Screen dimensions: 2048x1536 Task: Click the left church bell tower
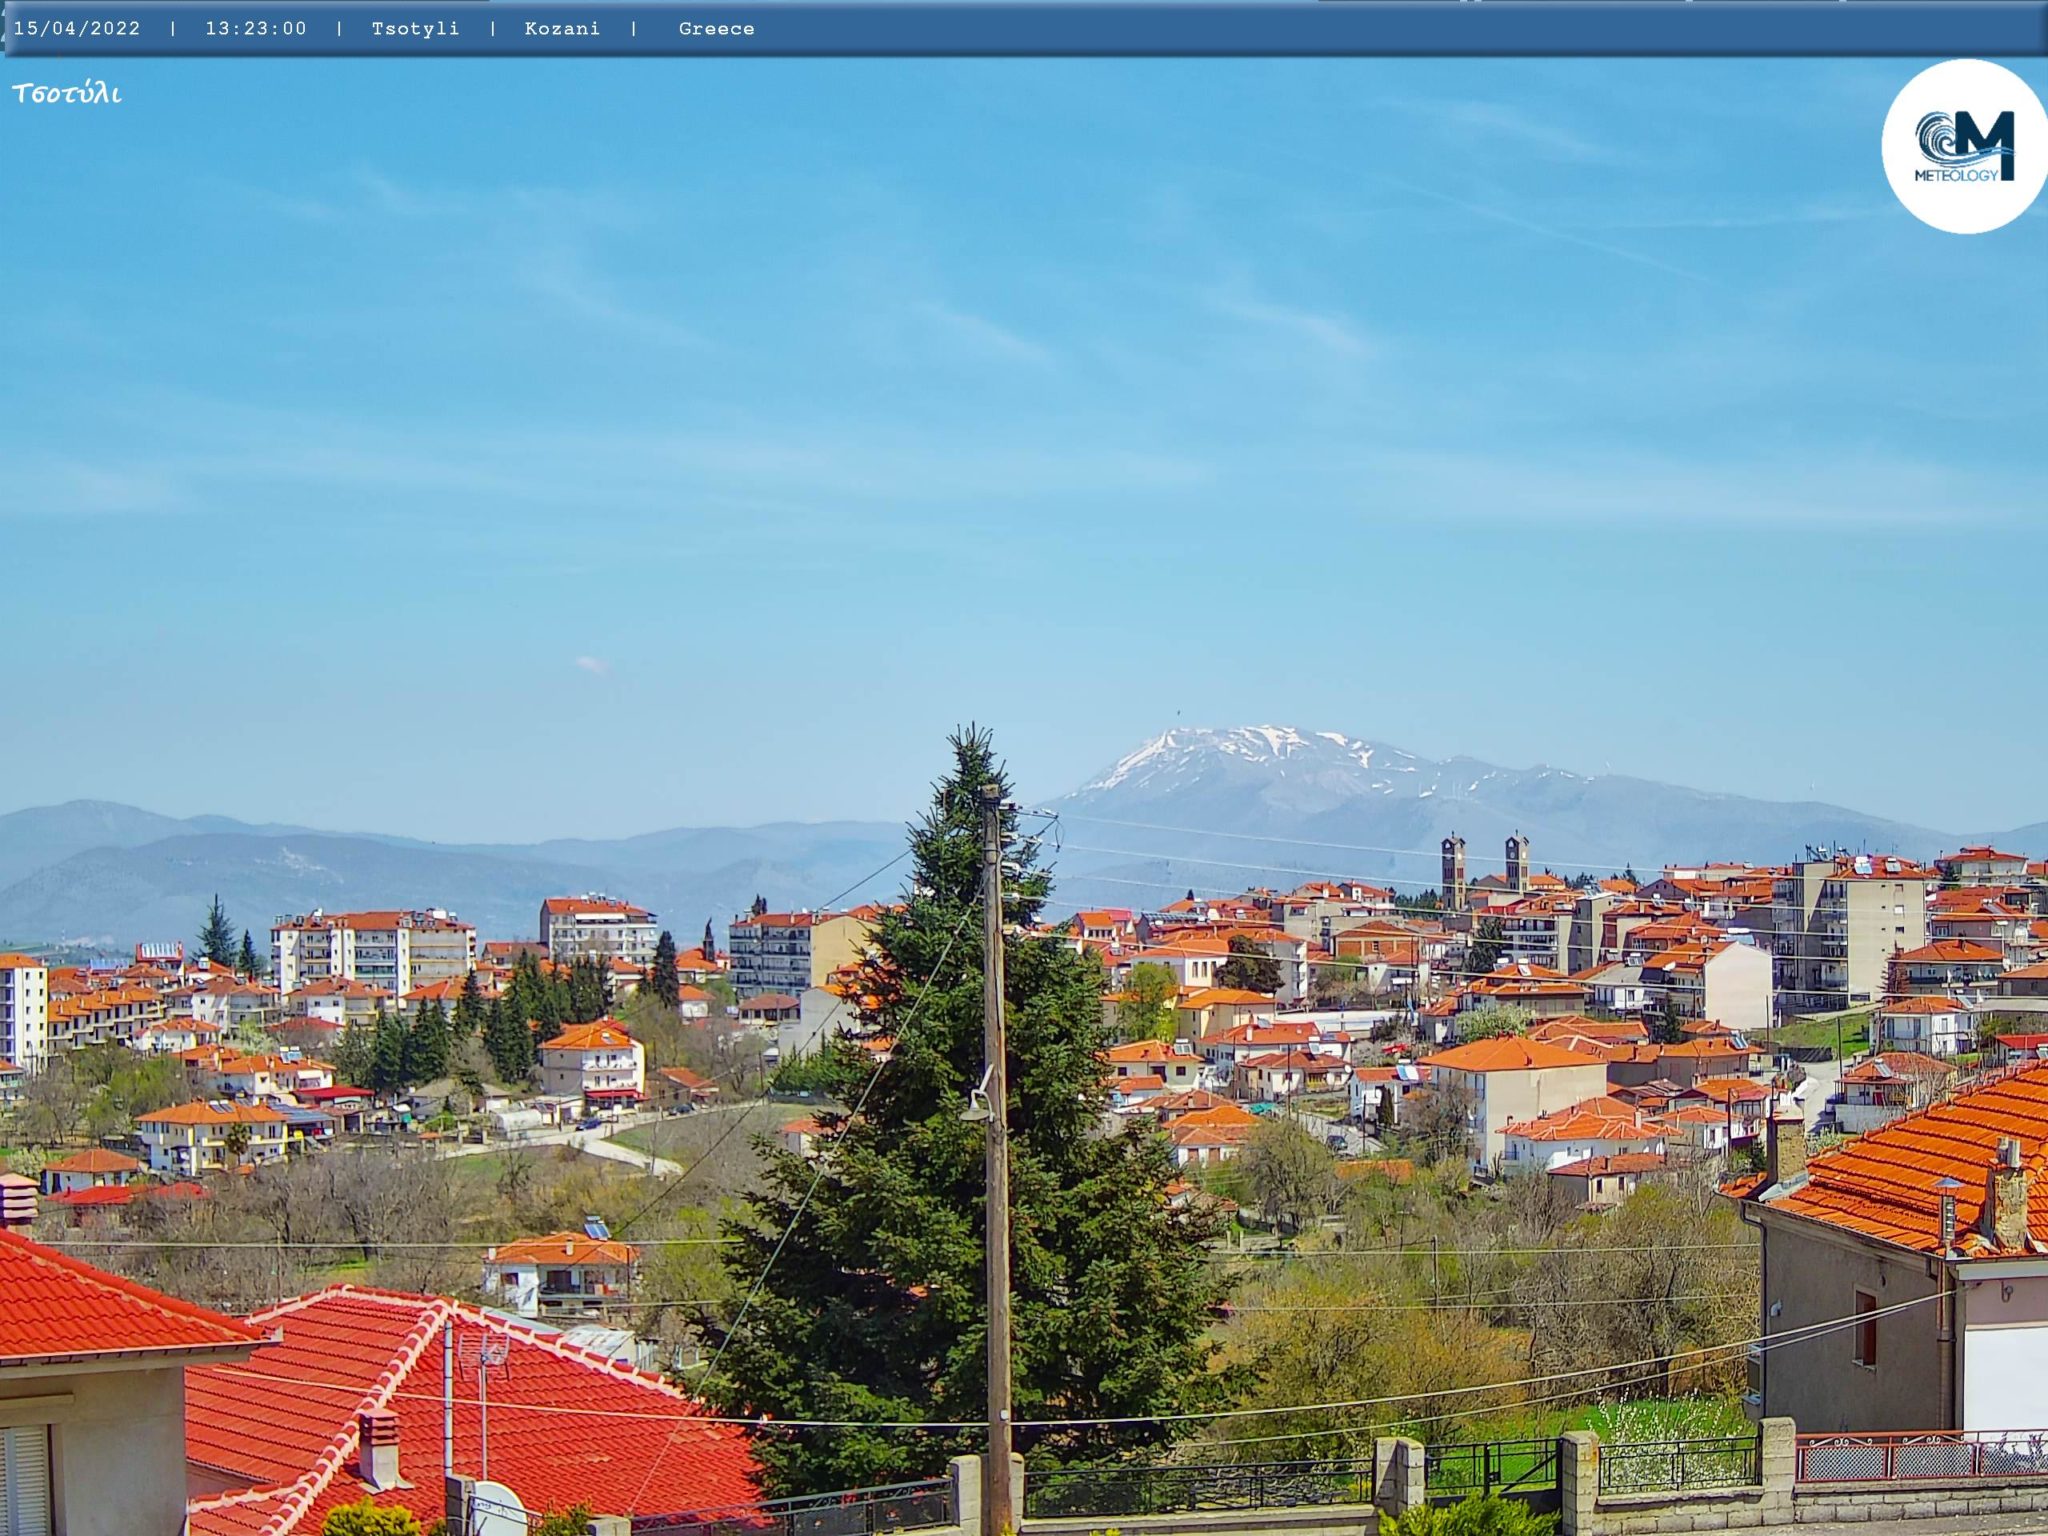pos(1452,870)
